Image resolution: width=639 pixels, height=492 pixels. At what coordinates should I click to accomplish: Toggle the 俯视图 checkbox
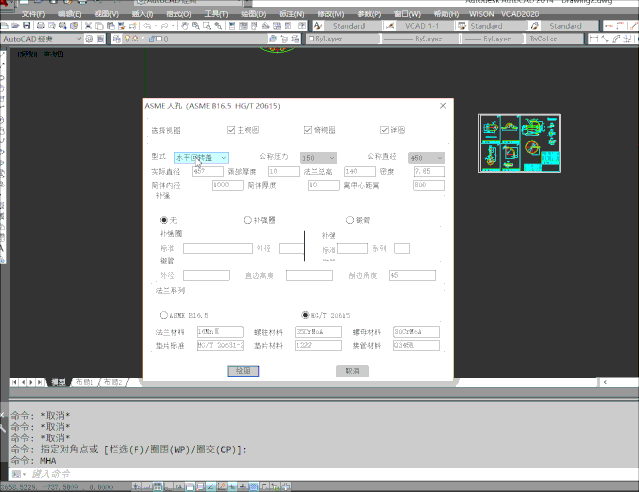(308, 130)
